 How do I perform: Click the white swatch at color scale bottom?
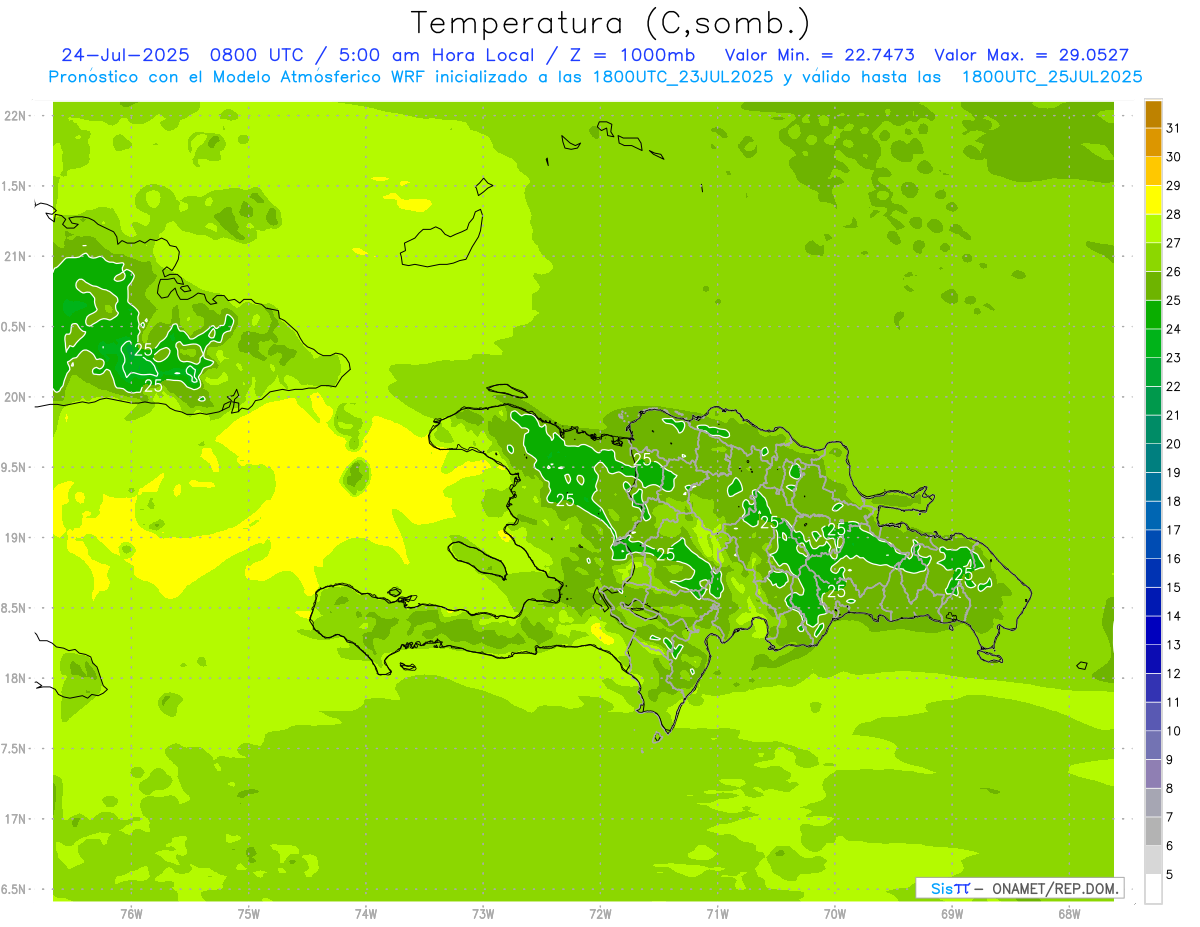click(x=1153, y=888)
